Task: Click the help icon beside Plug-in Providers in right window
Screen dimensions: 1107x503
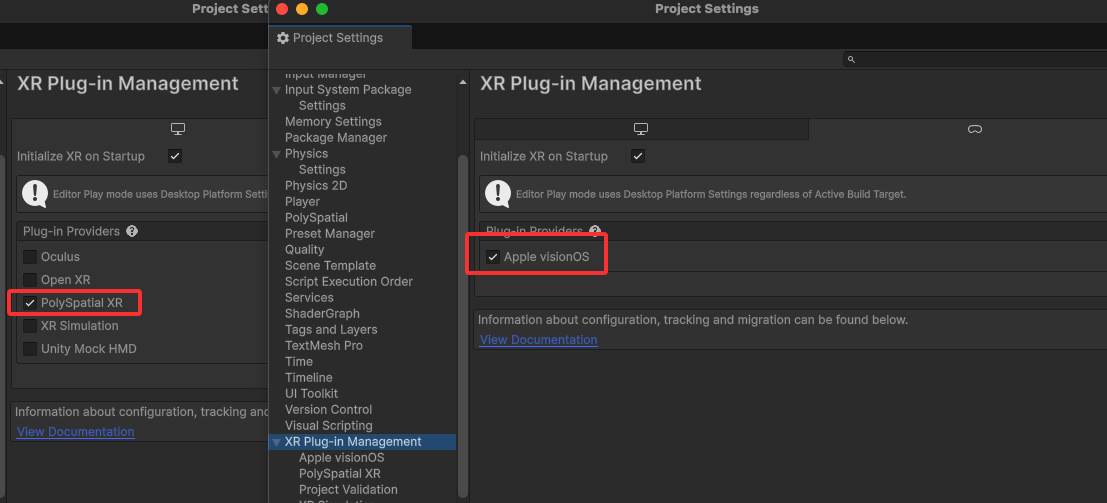Action: 594,231
